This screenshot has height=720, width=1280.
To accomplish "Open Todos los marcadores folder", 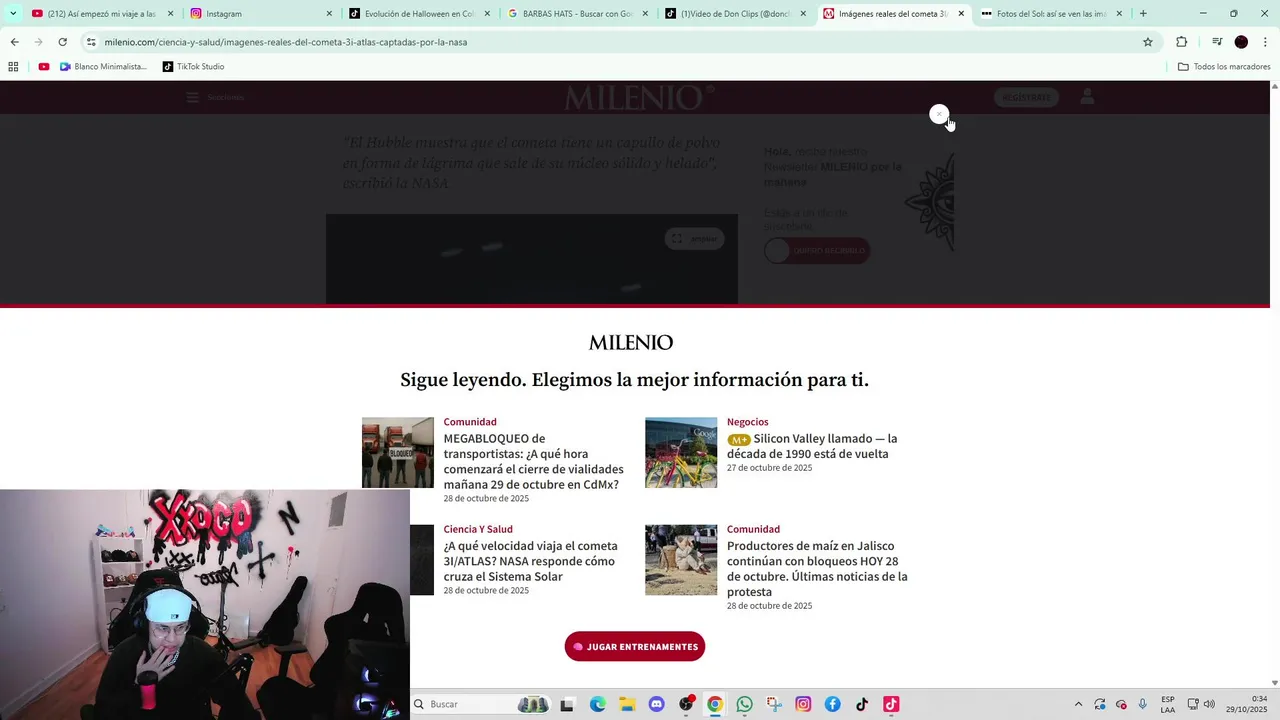I will (x=1224, y=67).
